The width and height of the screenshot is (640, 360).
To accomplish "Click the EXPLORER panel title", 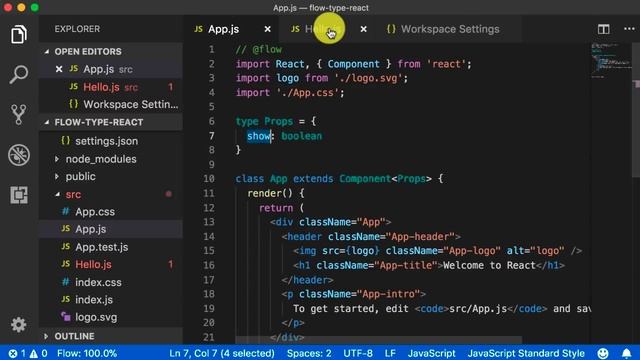I will click(x=77, y=29).
